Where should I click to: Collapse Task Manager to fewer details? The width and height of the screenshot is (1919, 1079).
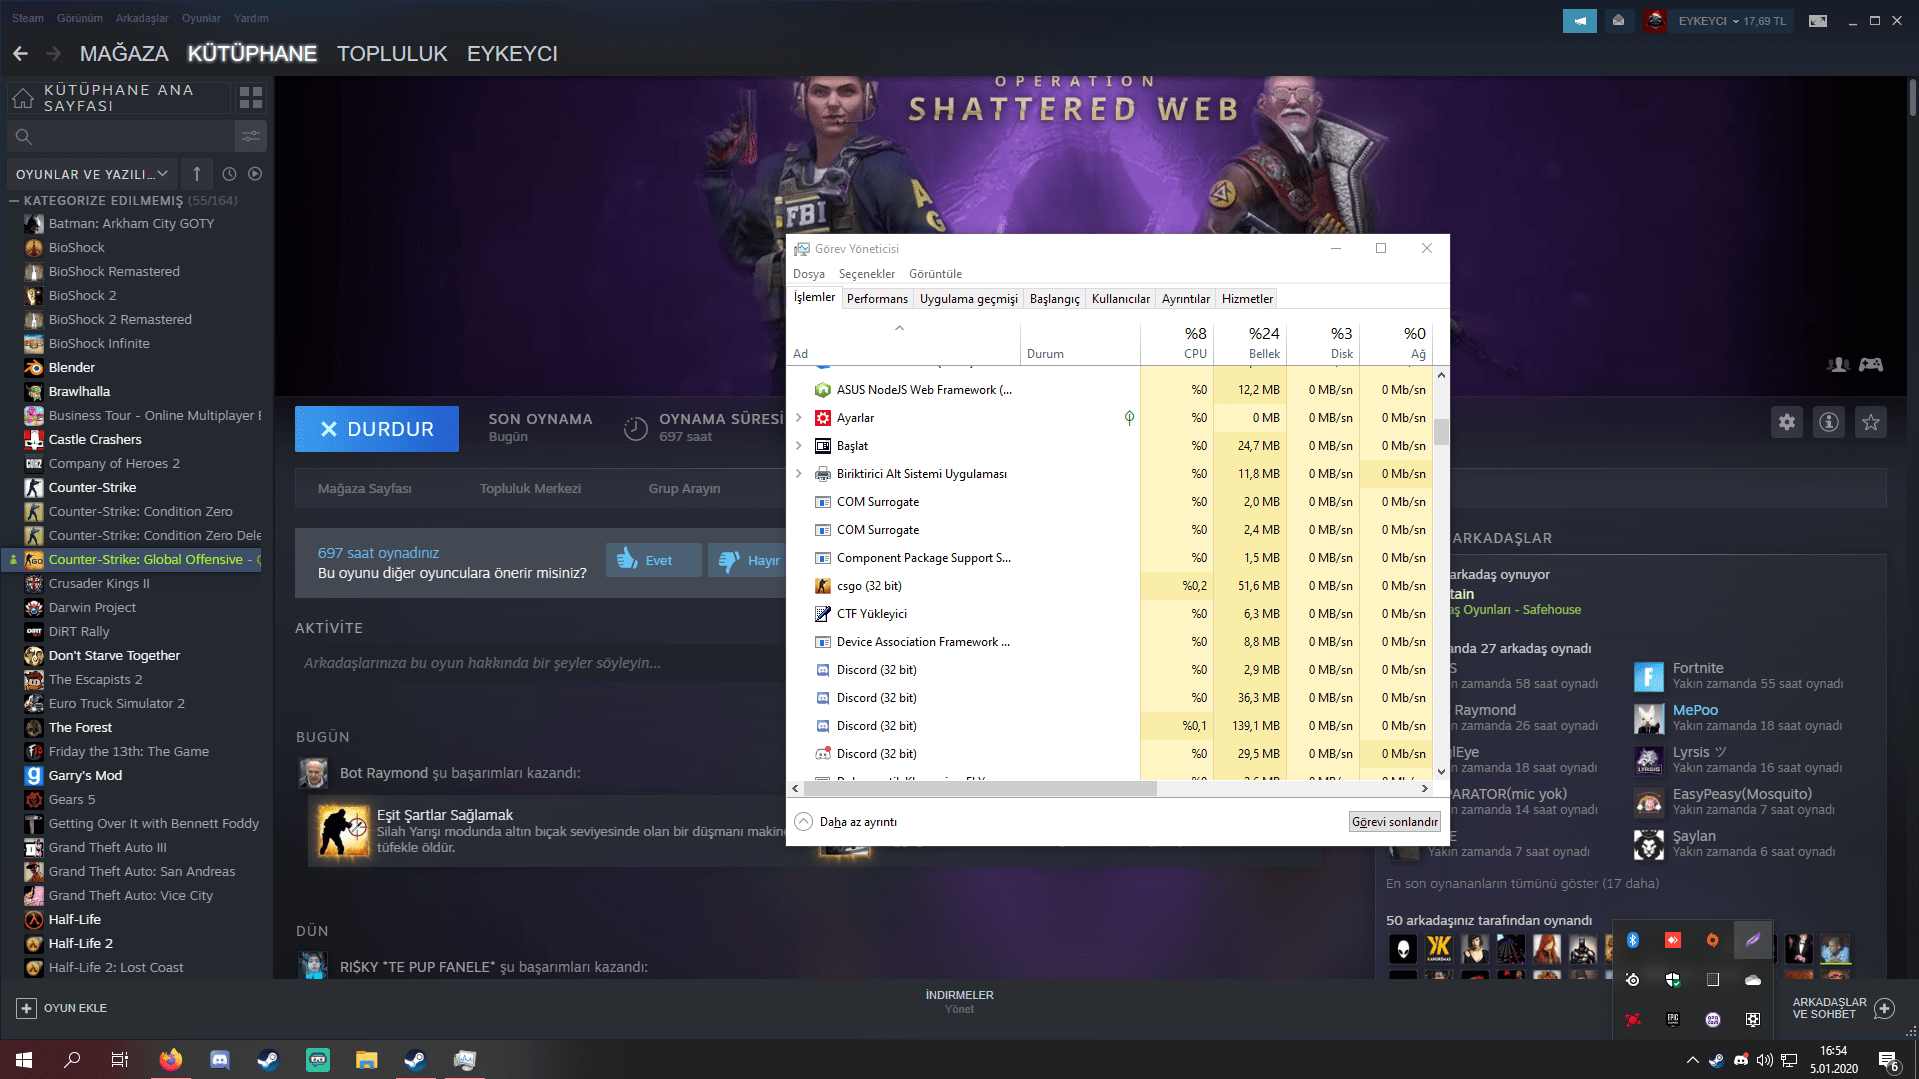click(x=846, y=822)
